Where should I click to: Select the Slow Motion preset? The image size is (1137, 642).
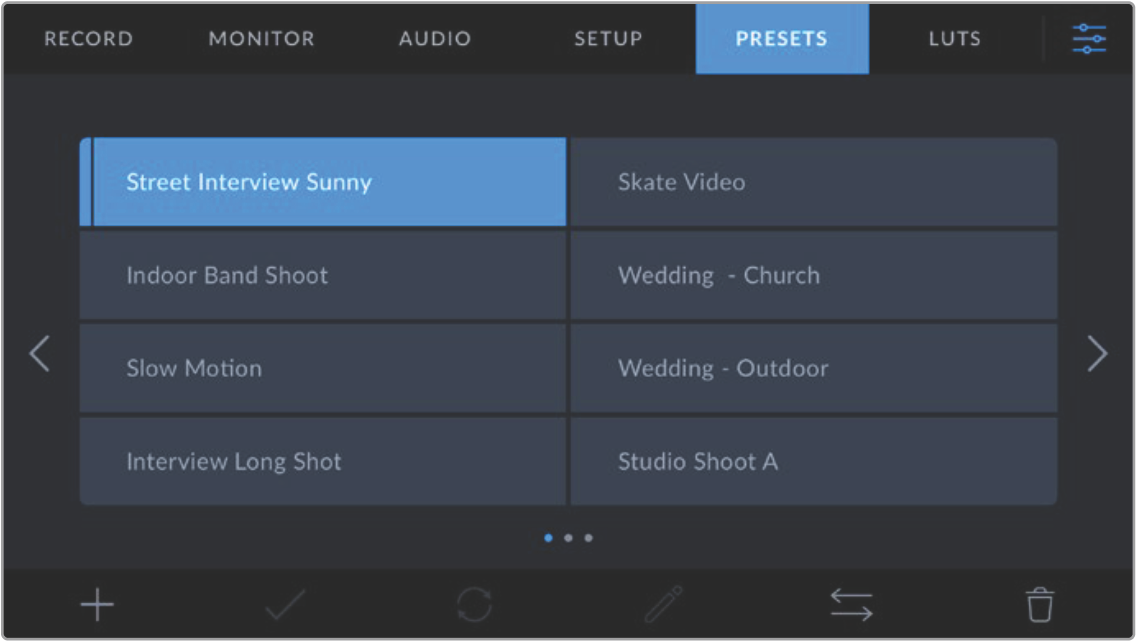point(323,369)
